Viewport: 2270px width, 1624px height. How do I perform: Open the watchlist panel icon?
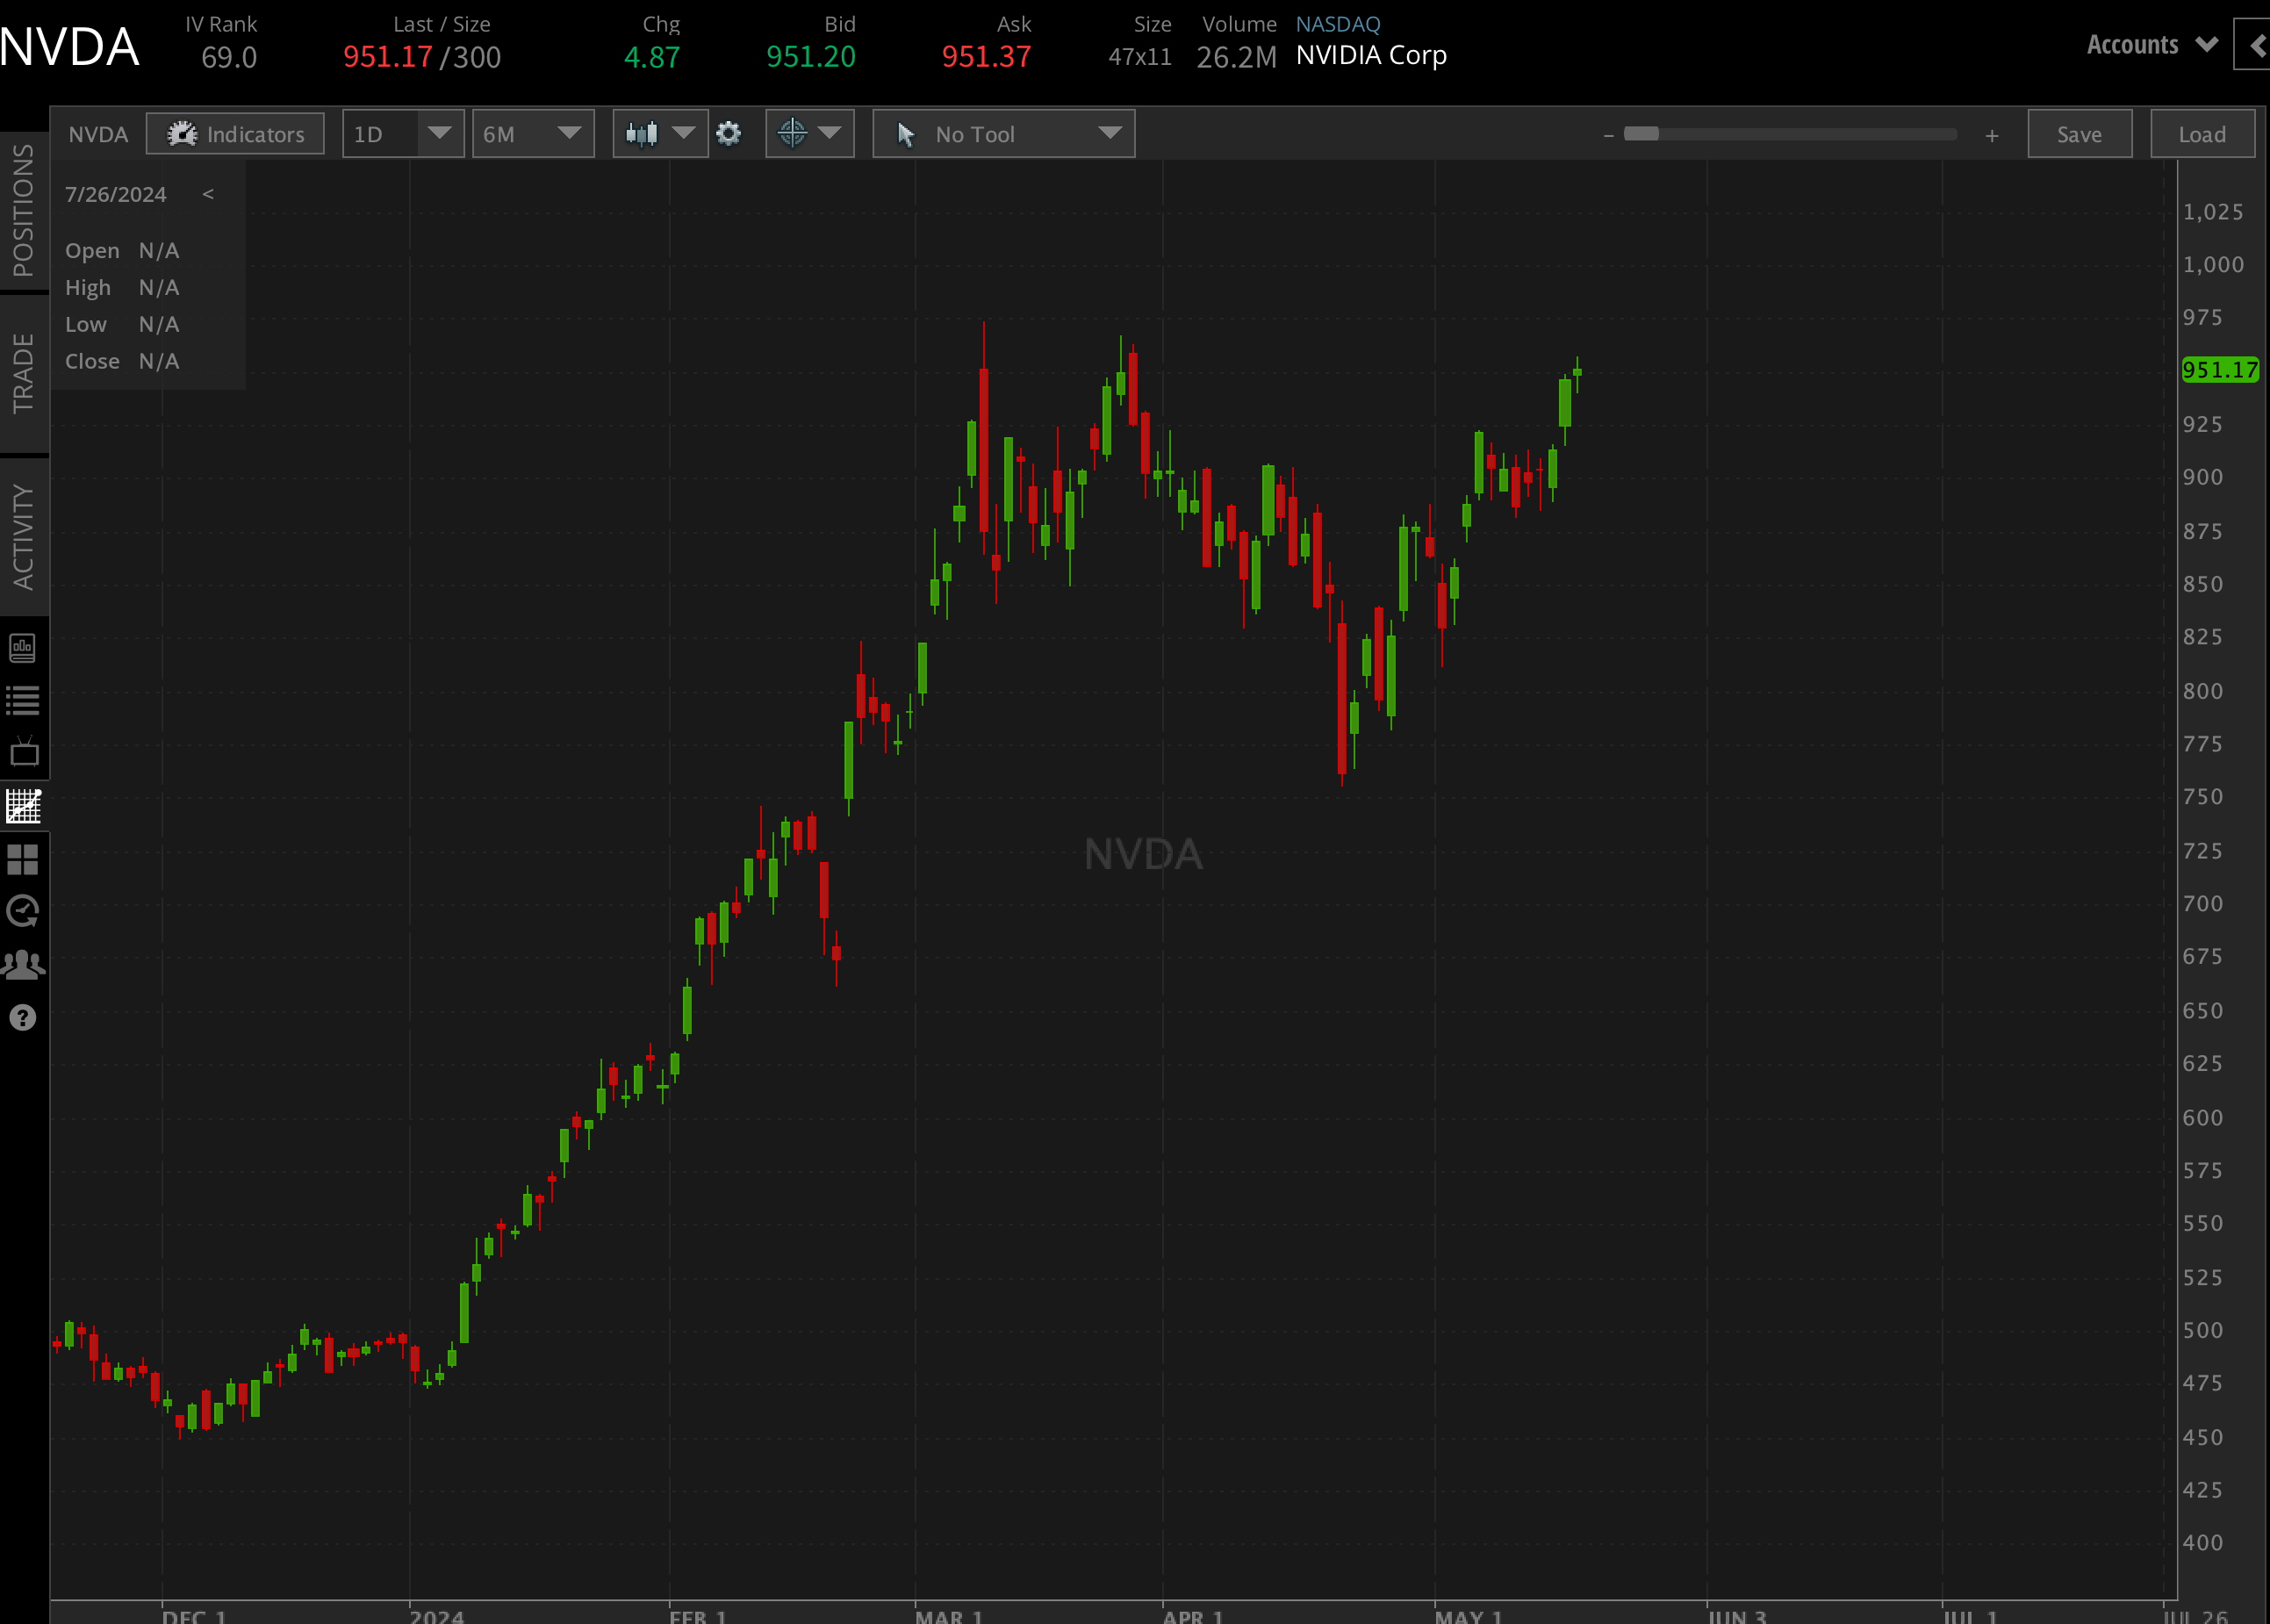(23, 700)
